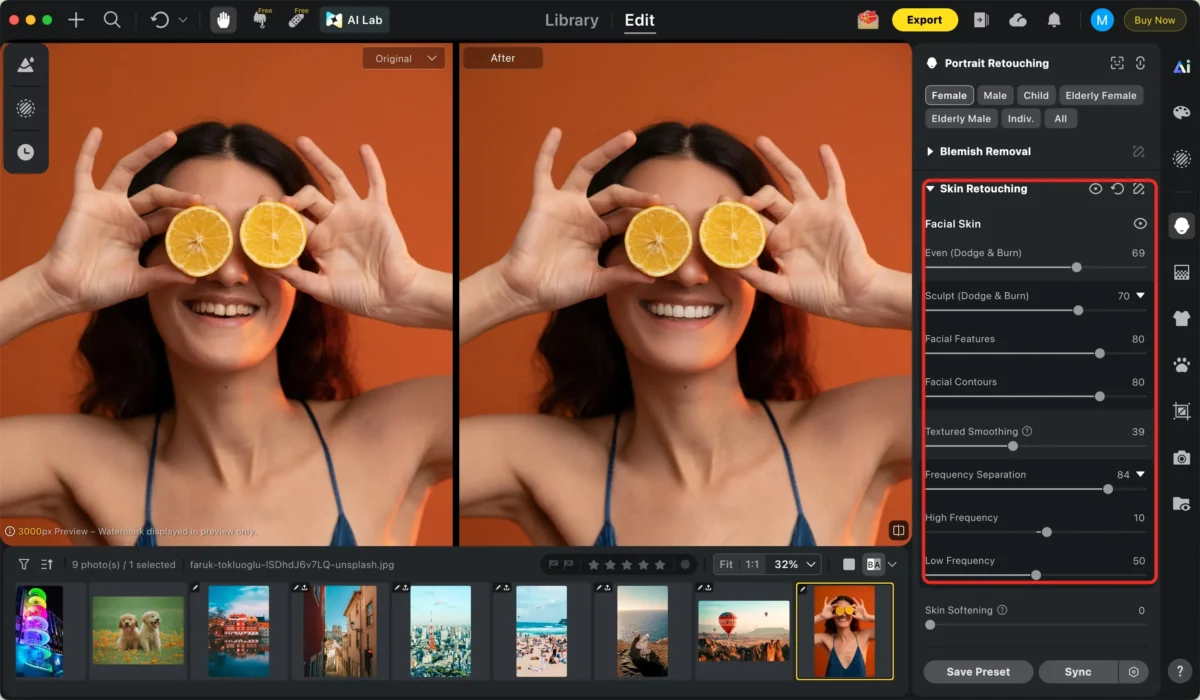This screenshot has width=1200, height=700.
Task: Switch to the Library tab
Action: point(572,20)
